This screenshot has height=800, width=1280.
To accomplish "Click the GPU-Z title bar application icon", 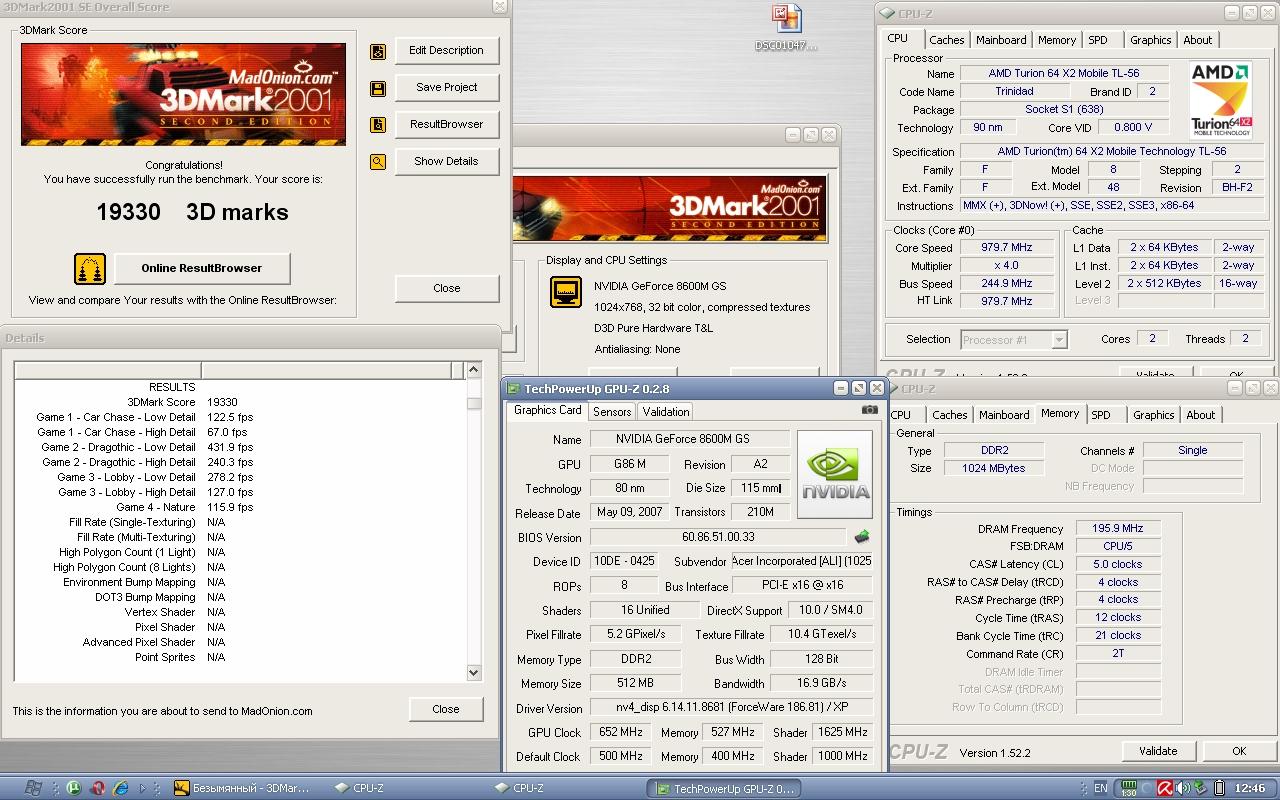I will 514,389.
